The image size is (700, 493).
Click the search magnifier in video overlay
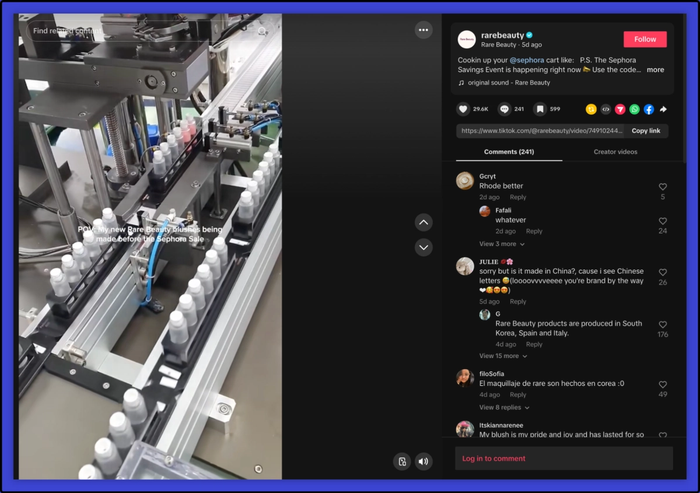point(262,31)
